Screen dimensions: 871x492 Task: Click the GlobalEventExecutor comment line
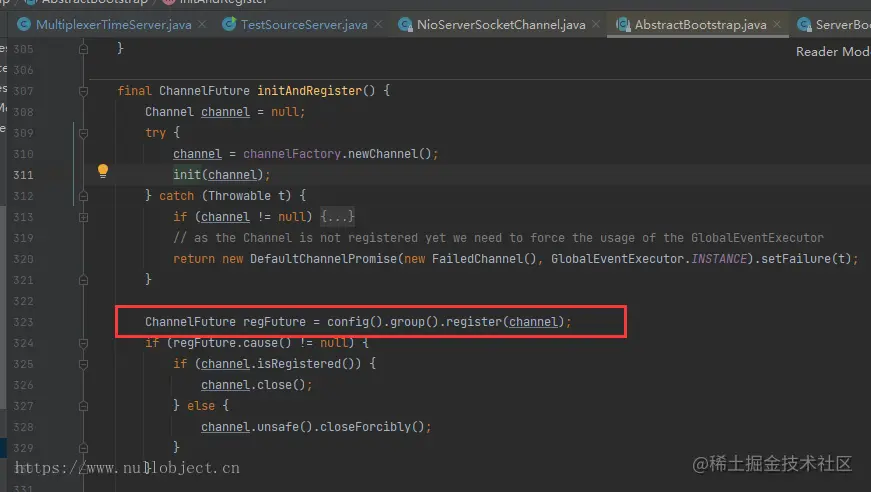coord(498,238)
